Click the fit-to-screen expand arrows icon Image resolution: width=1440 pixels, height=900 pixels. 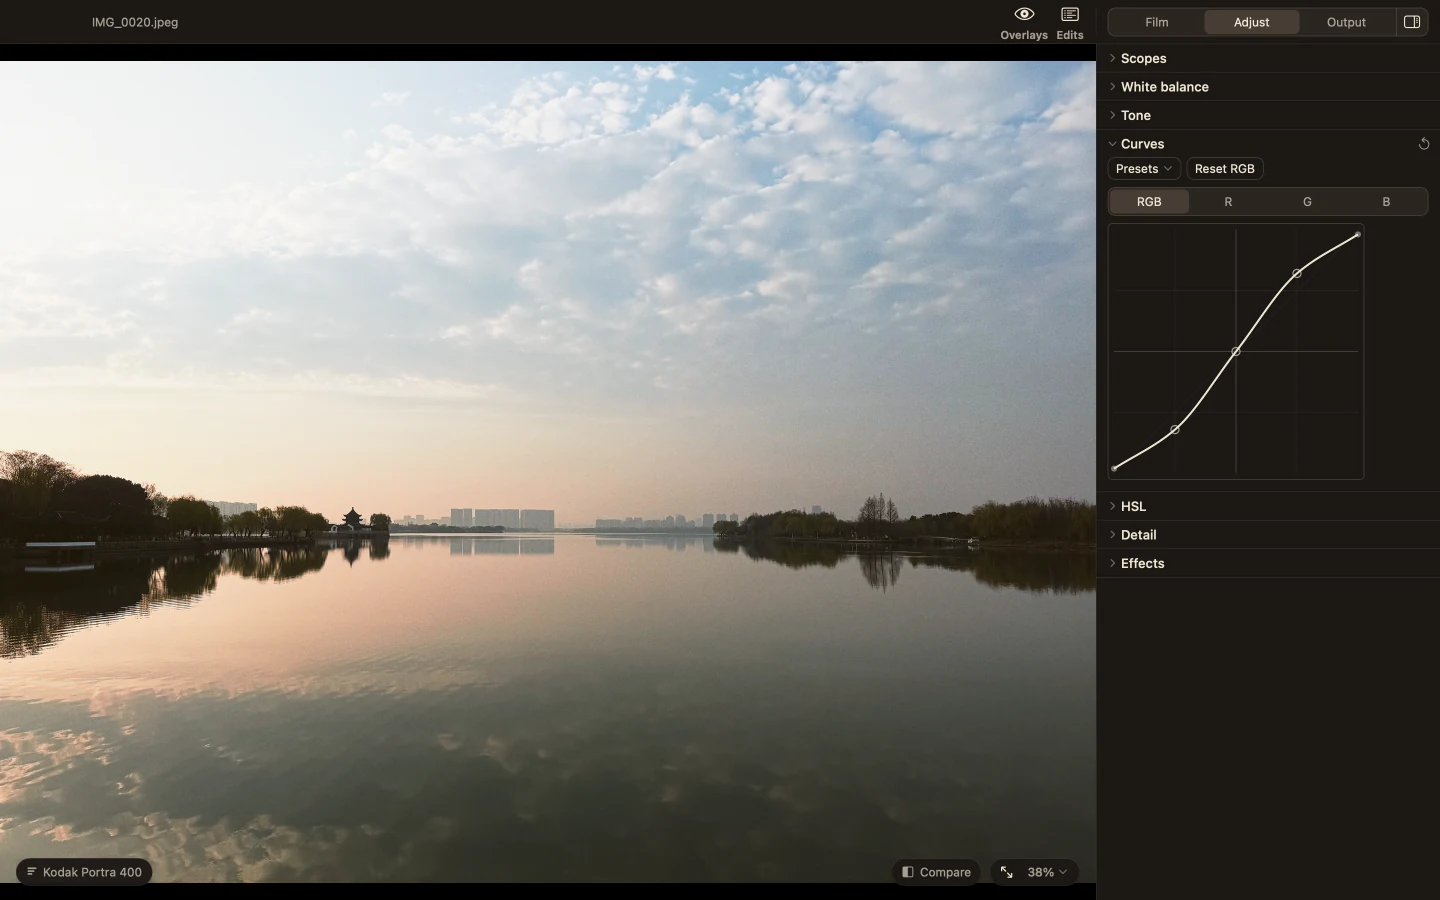coord(1007,872)
